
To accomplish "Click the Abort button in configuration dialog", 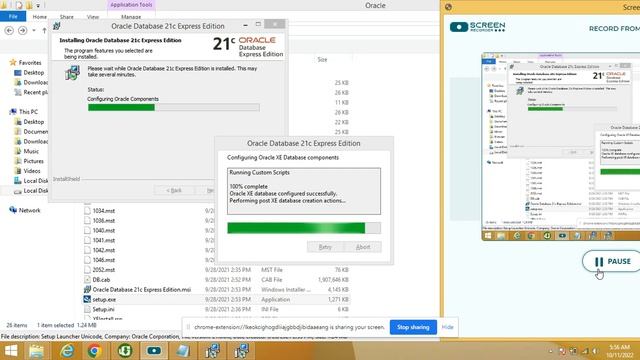I will [x=363, y=247].
